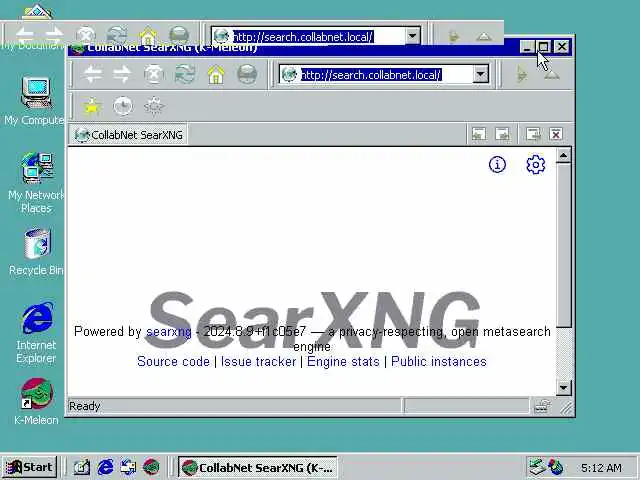Viewport: 640px width, 480px height.
Task: Reload the page in the K-Meleon window
Action: tap(185, 75)
